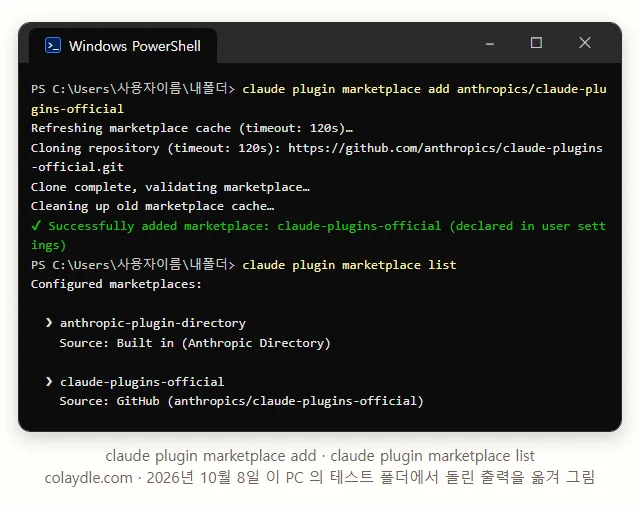
Task: Click "claude plugin marketplace add" command in terminal
Action: (x=346, y=89)
